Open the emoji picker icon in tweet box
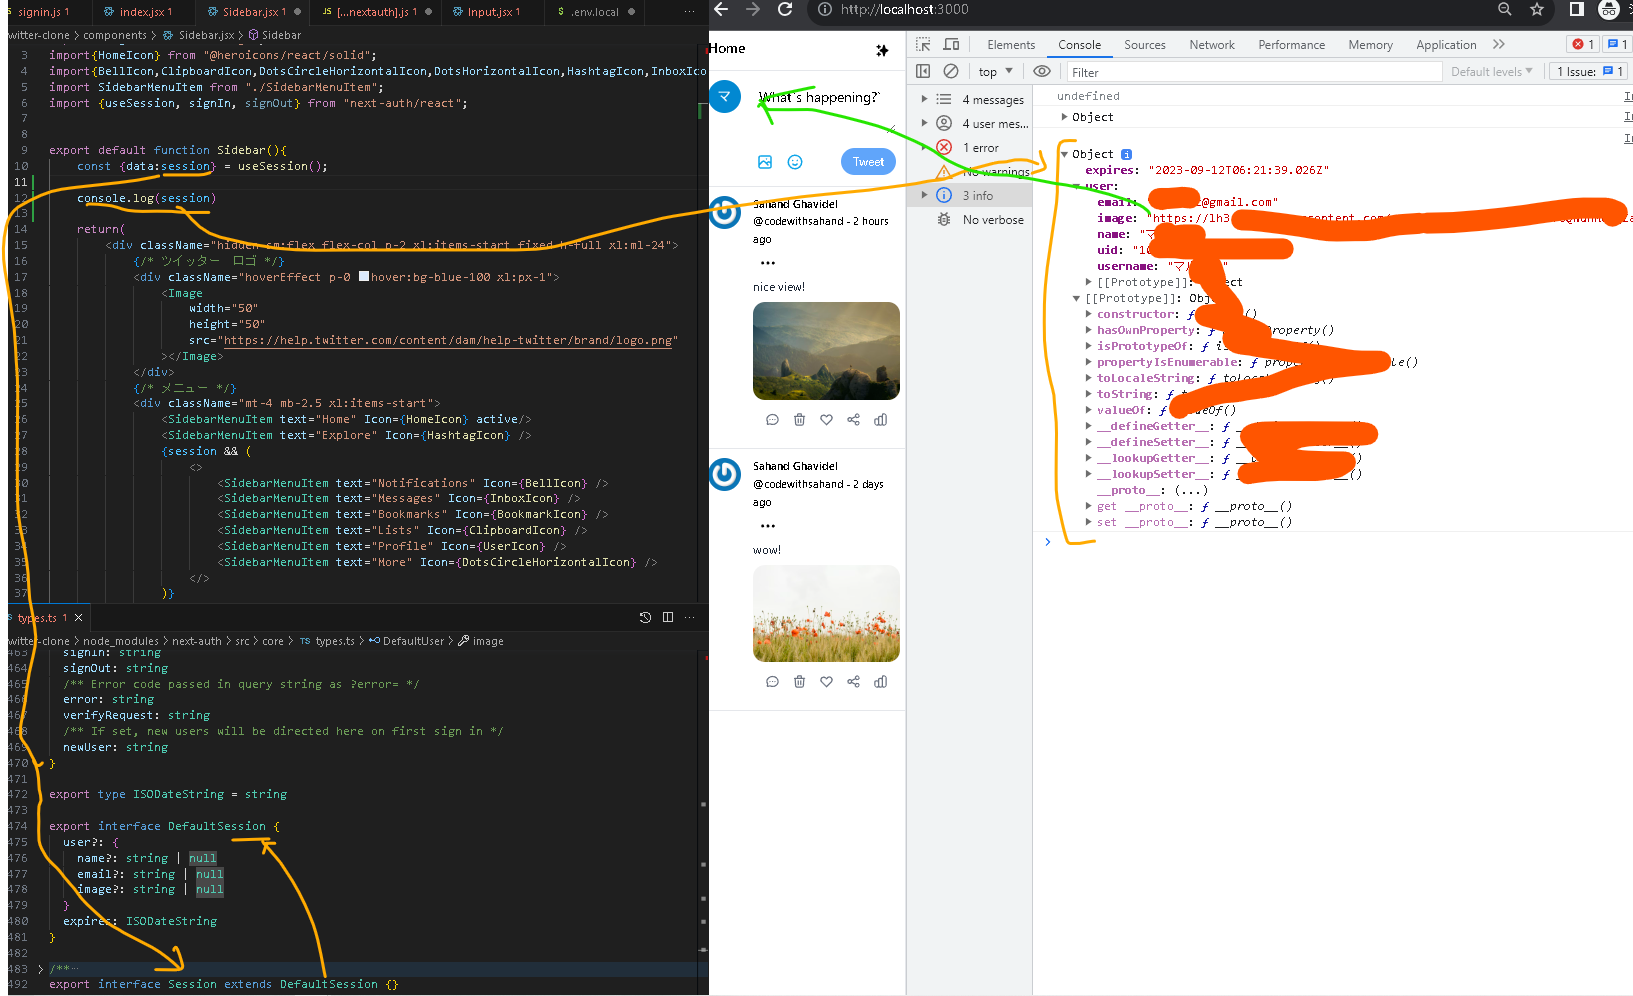 click(795, 162)
